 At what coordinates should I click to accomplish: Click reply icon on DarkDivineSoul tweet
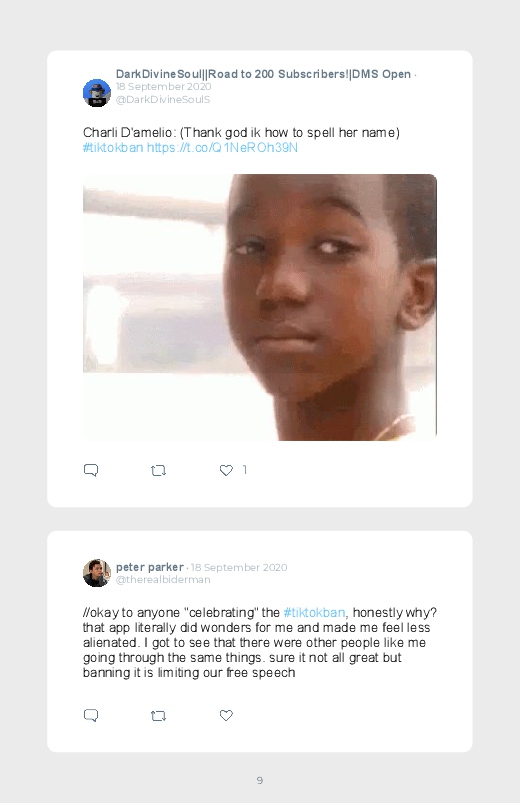click(91, 470)
